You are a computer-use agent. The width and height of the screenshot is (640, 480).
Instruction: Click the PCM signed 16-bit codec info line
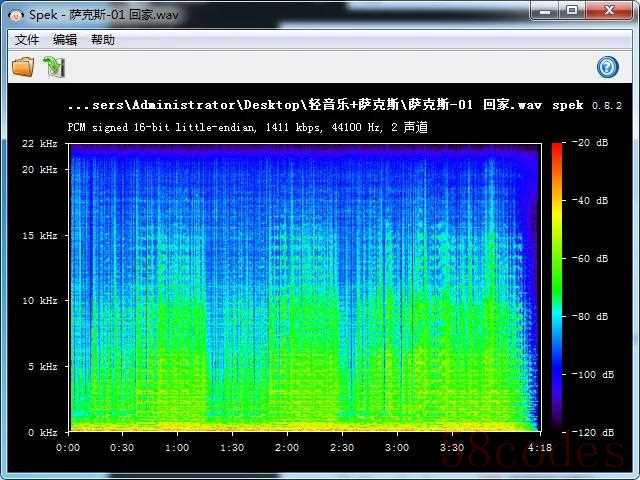pyautogui.click(x=247, y=128)
